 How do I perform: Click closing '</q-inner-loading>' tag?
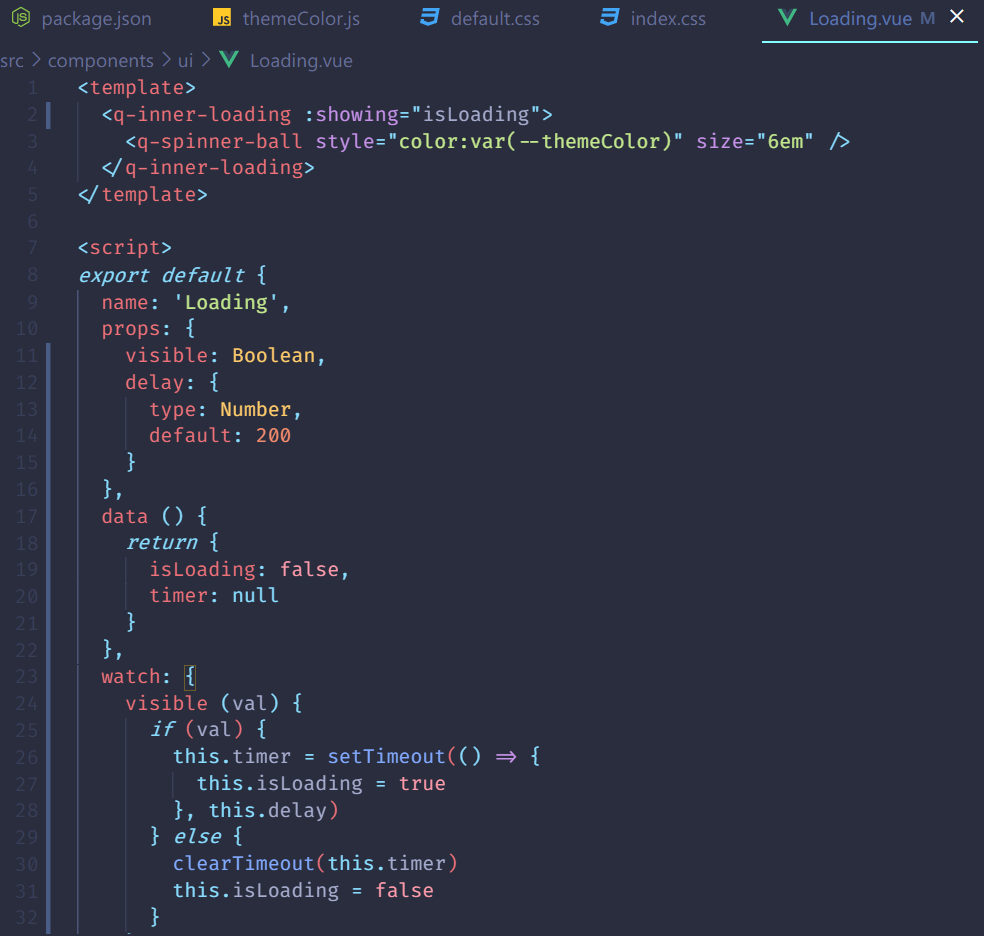[208, 168]
